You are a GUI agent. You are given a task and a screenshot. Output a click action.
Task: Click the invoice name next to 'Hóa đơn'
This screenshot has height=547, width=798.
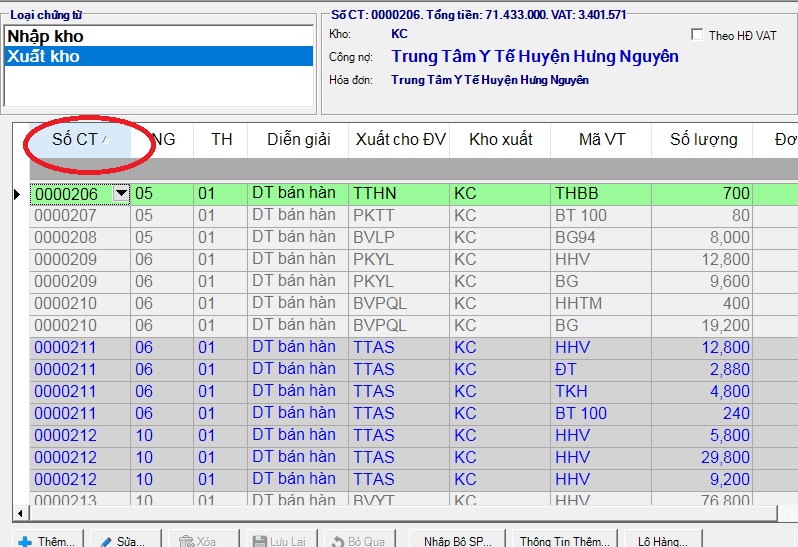point(490,80)
